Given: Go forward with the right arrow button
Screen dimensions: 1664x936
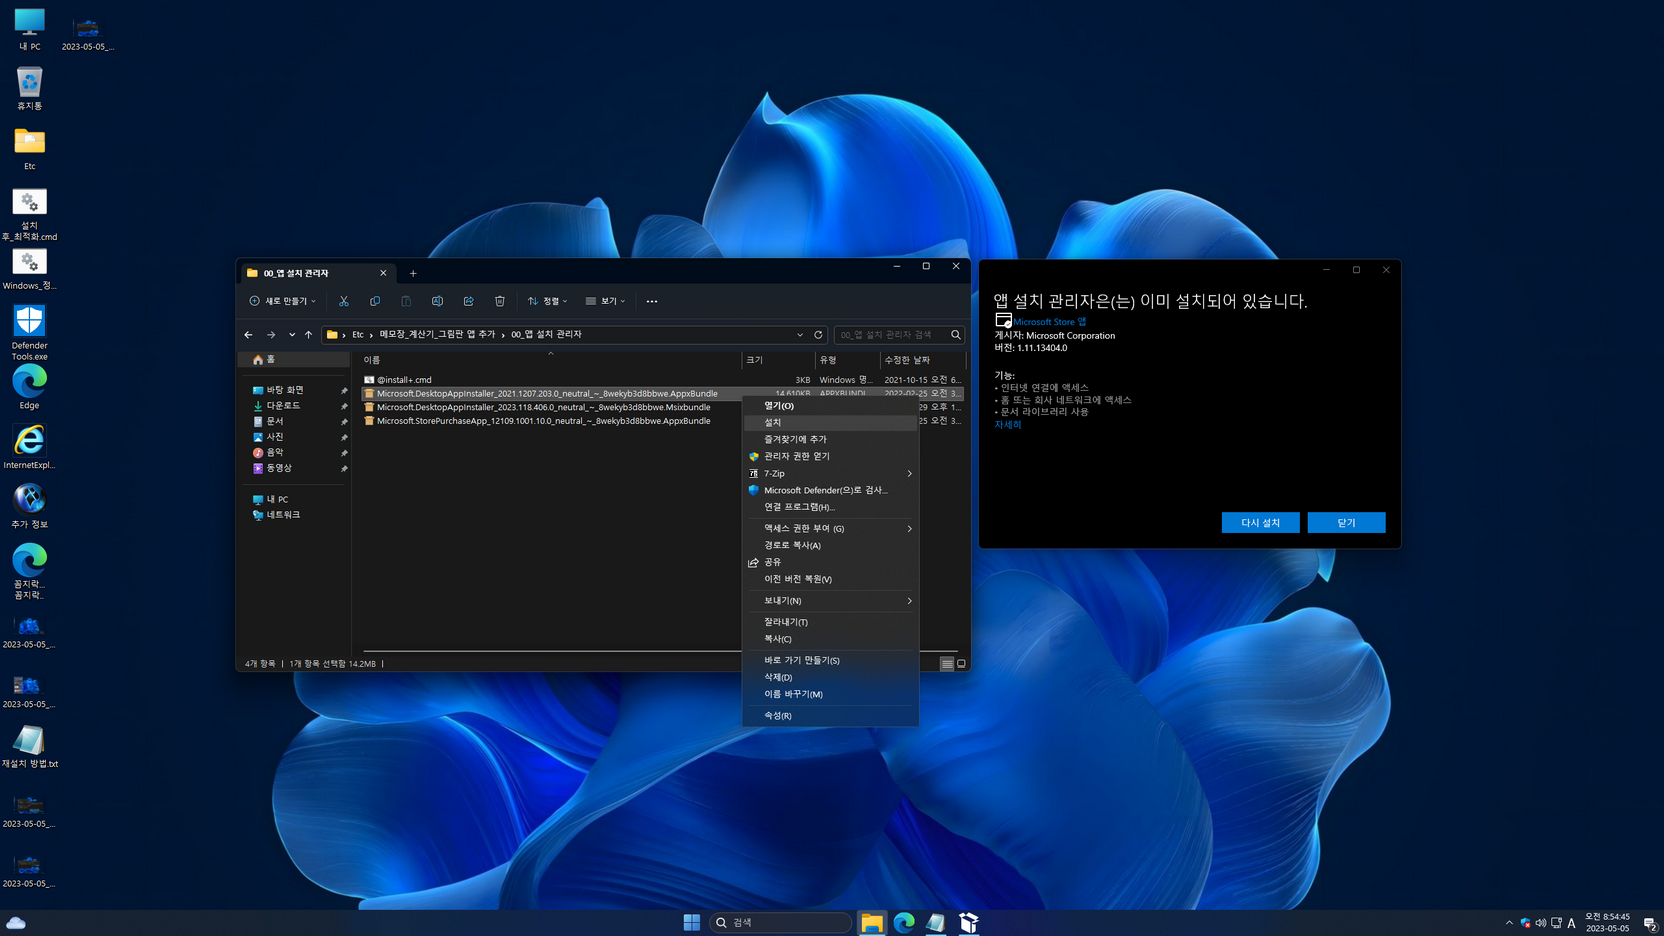Looking at the screenshot, I should [x=271, y=335].
